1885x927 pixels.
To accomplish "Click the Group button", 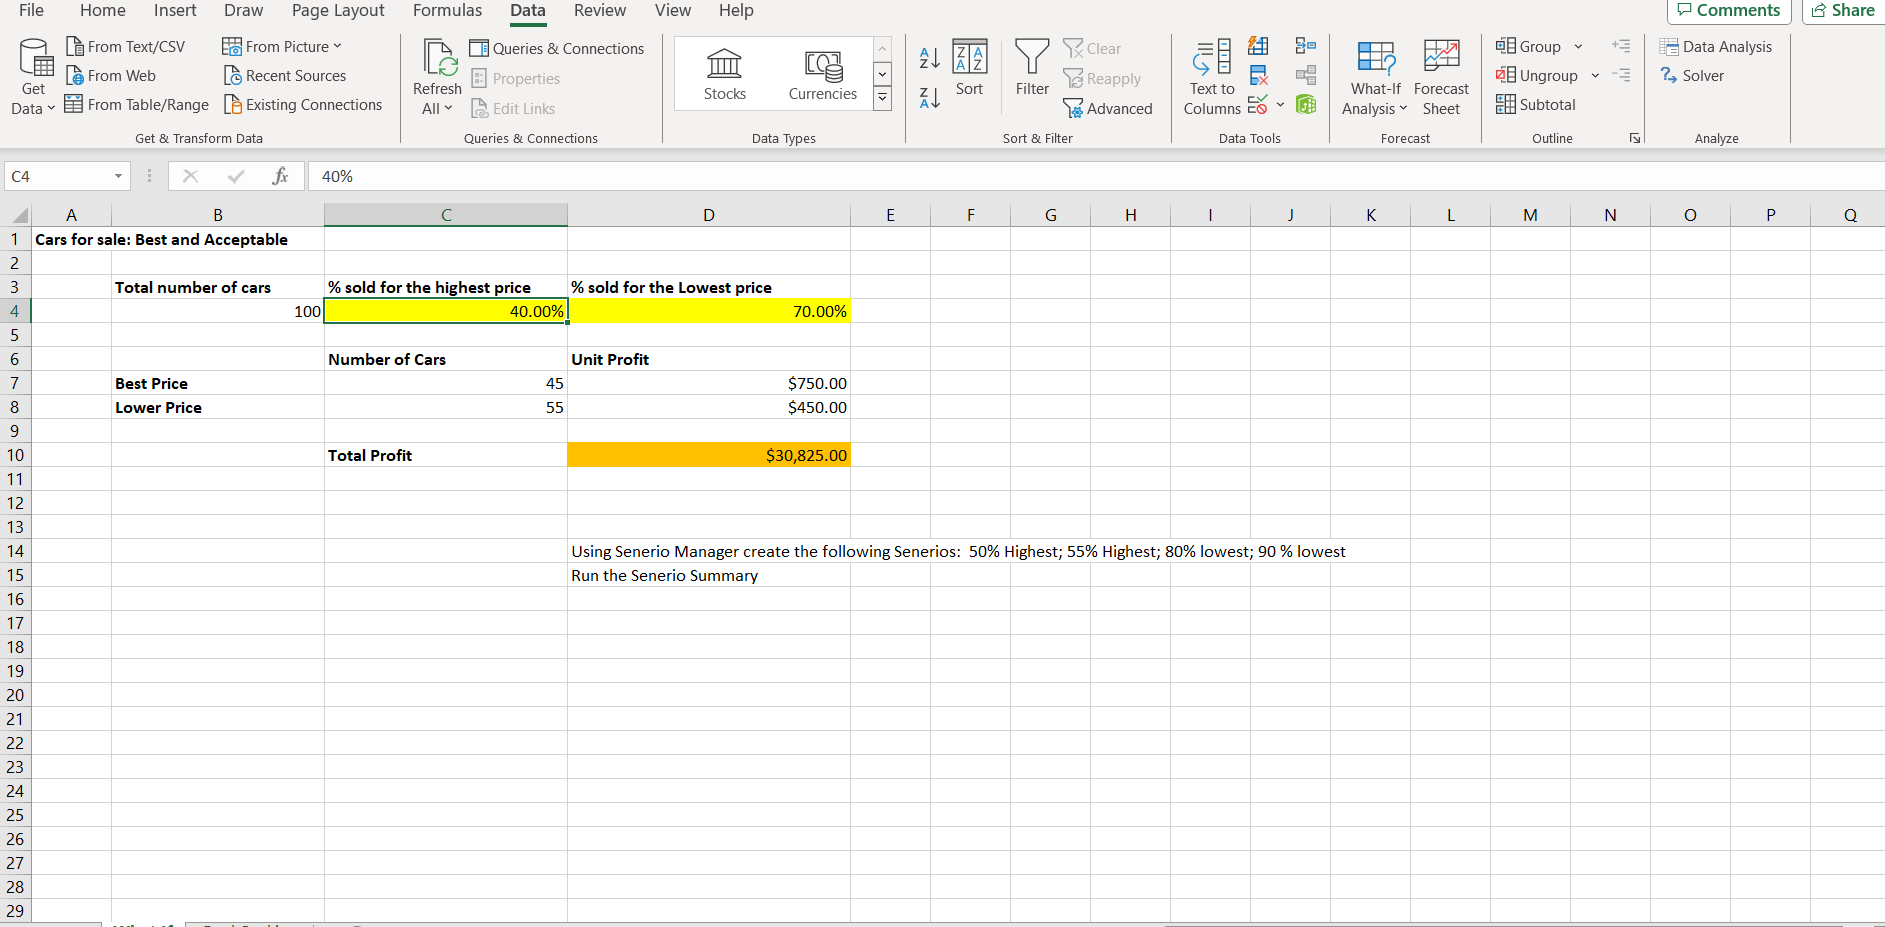I will [1529, 47].
